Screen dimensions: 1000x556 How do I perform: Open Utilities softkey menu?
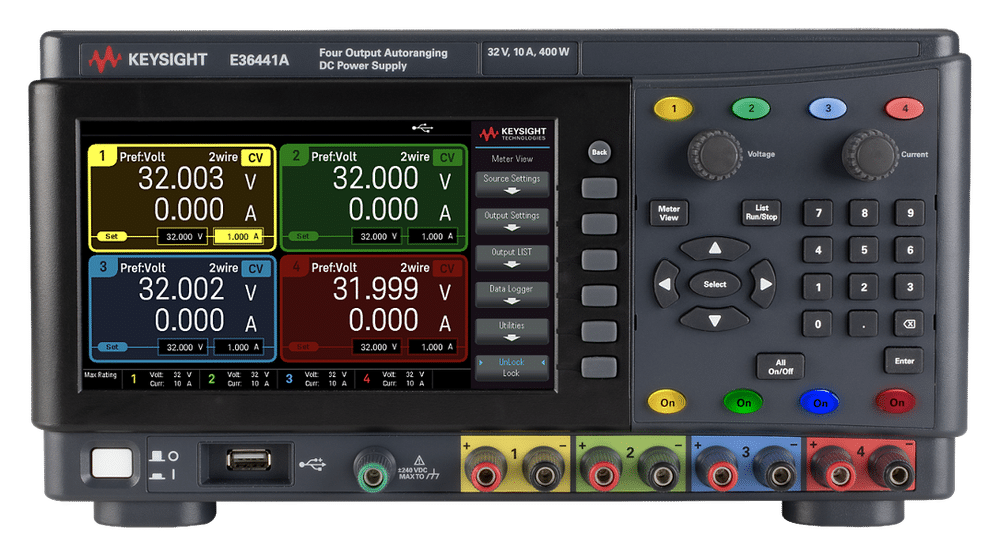tap(511, 331)
